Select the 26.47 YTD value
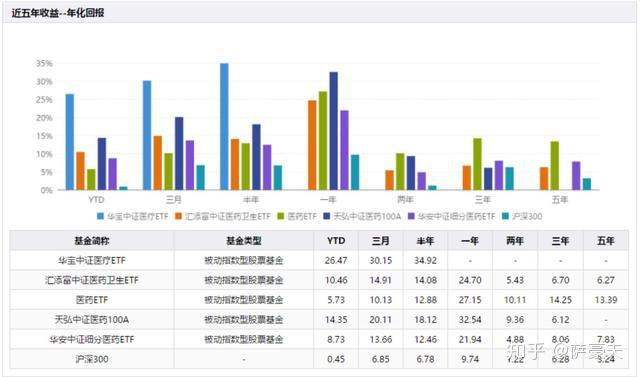 (336, 260)
